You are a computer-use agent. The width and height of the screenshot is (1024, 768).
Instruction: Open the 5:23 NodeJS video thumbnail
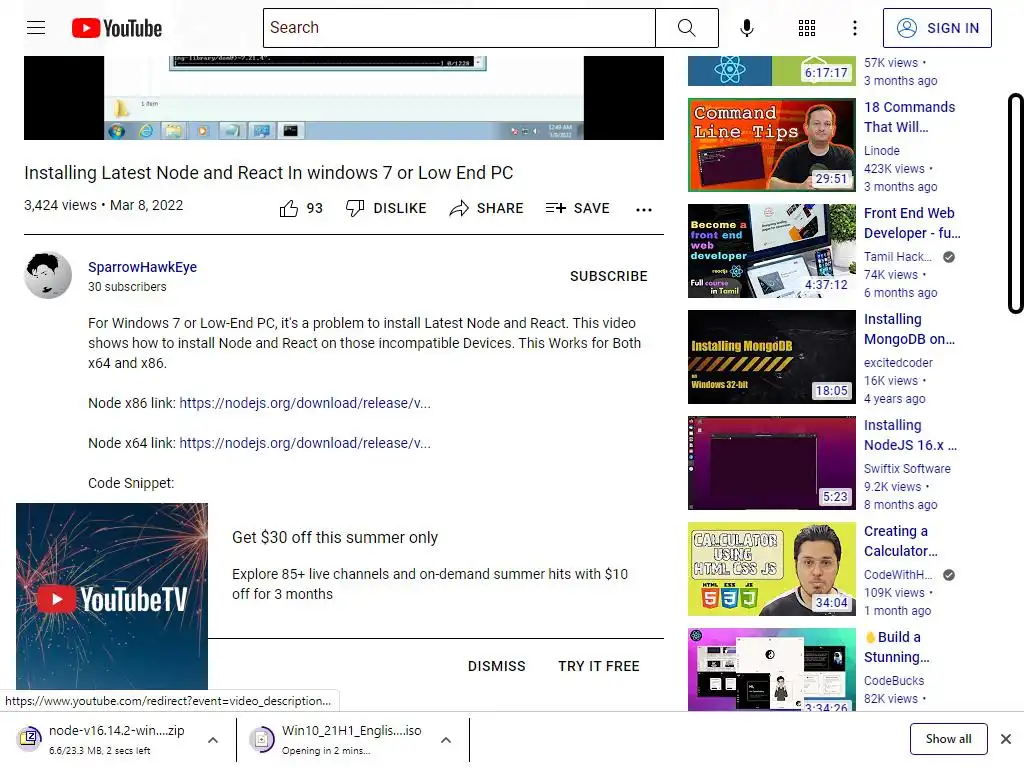pos(771,463)
